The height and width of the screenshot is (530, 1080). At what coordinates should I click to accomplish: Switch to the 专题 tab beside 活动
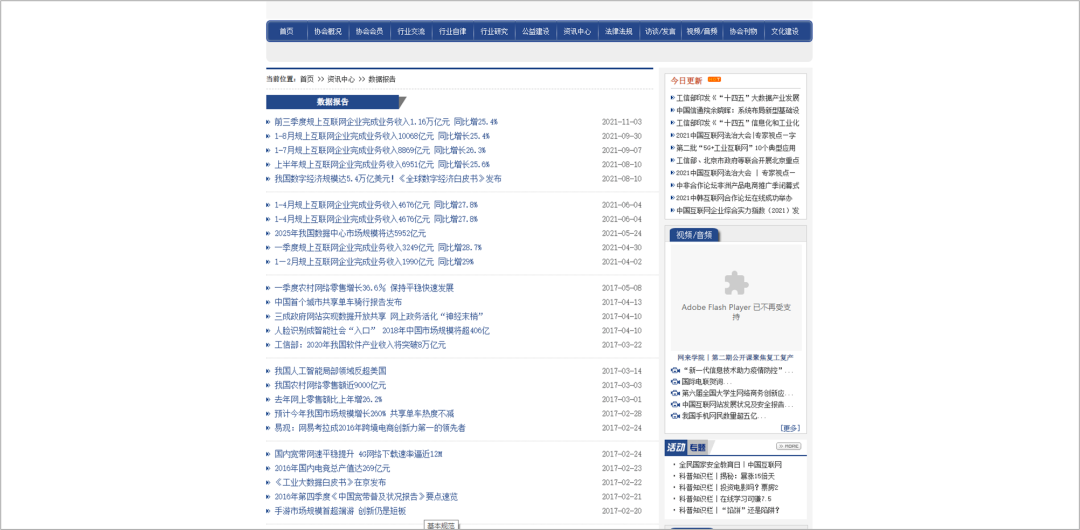click(696, 447)
